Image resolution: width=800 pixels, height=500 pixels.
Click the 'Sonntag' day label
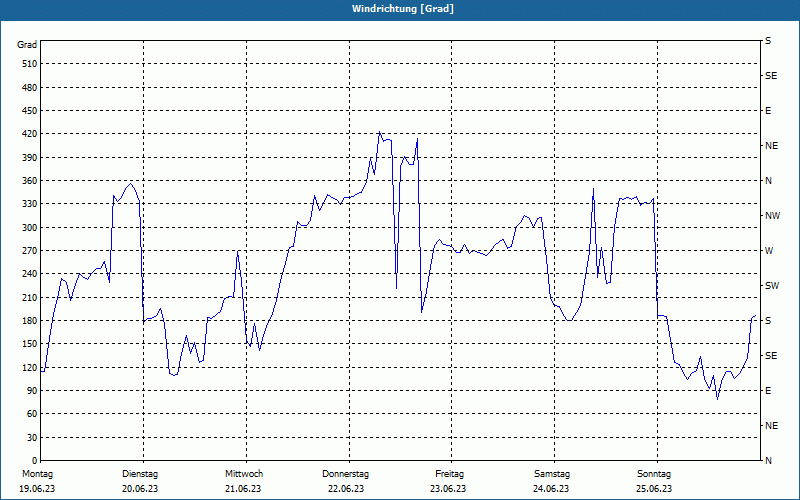(654, 474)
